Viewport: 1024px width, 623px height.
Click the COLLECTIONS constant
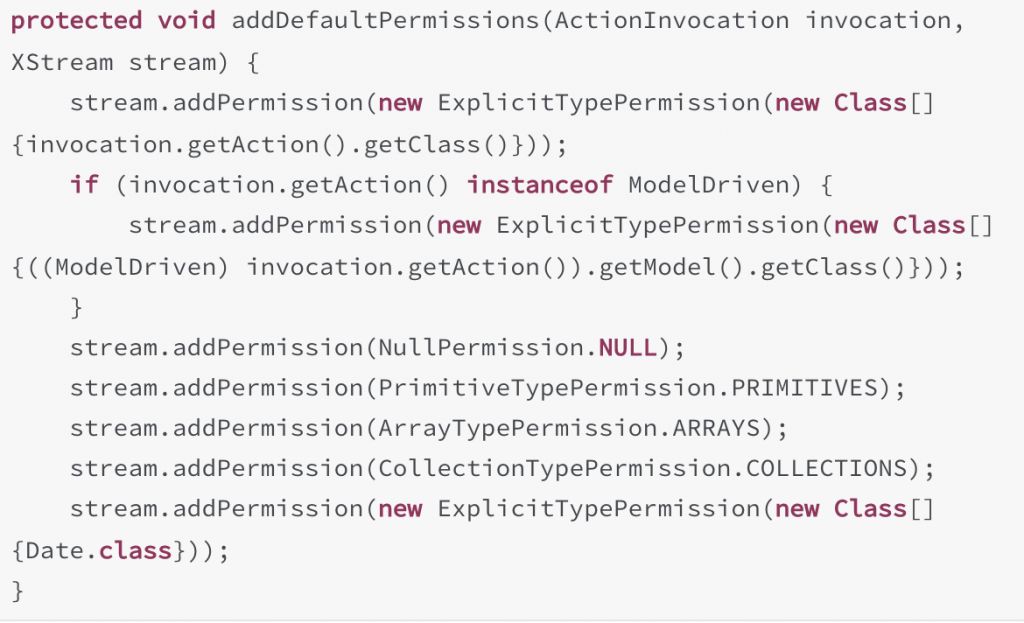[826, 469]
